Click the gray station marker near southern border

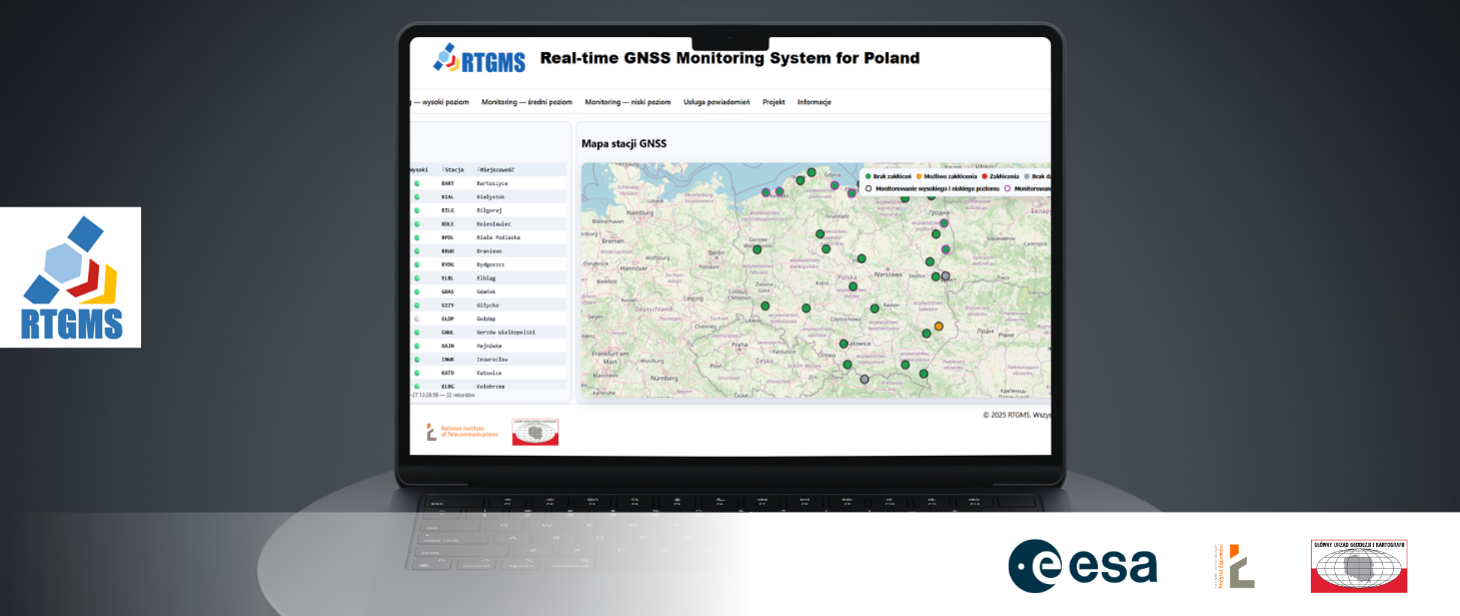[x=865, y=379]
